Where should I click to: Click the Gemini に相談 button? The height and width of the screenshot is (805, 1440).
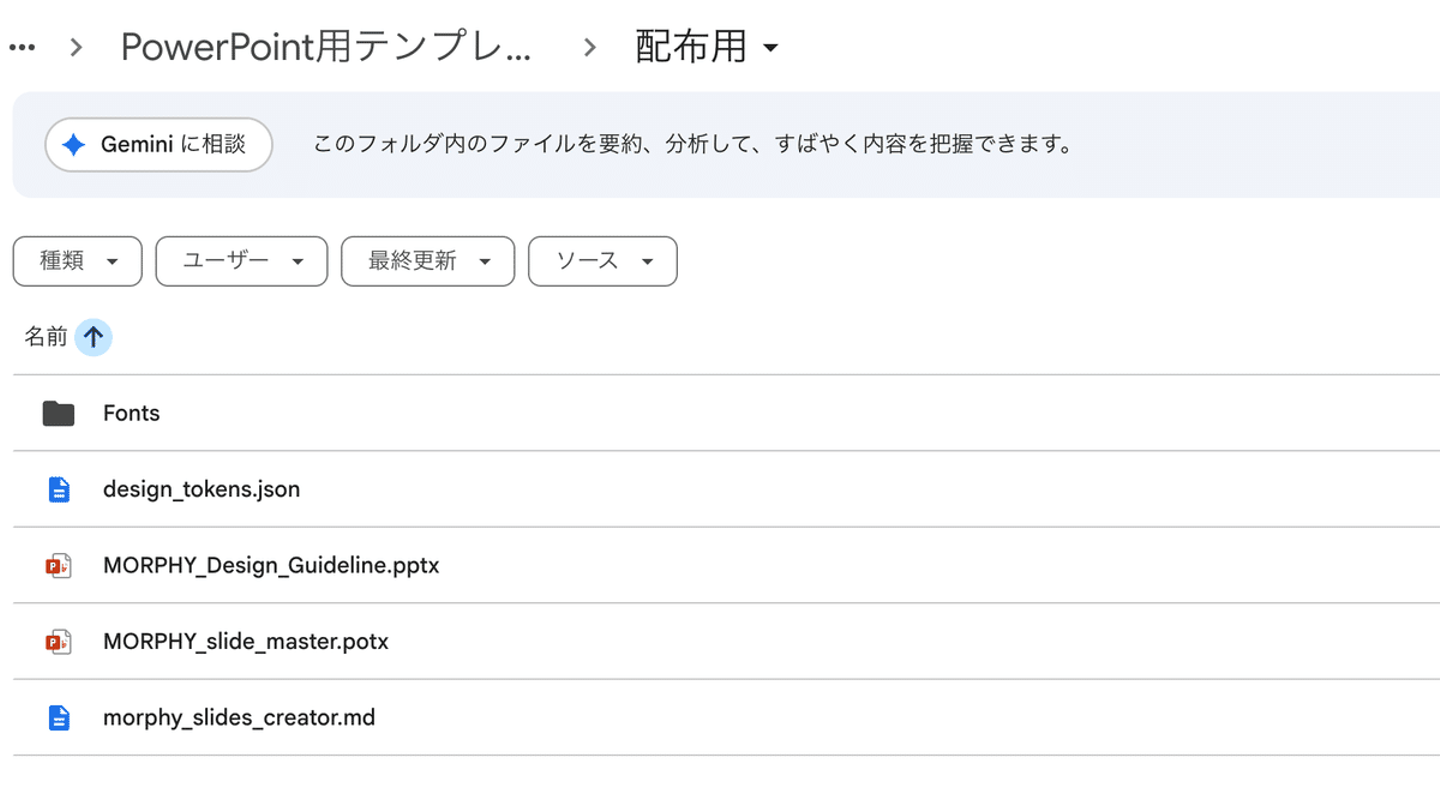coord(159,145)
